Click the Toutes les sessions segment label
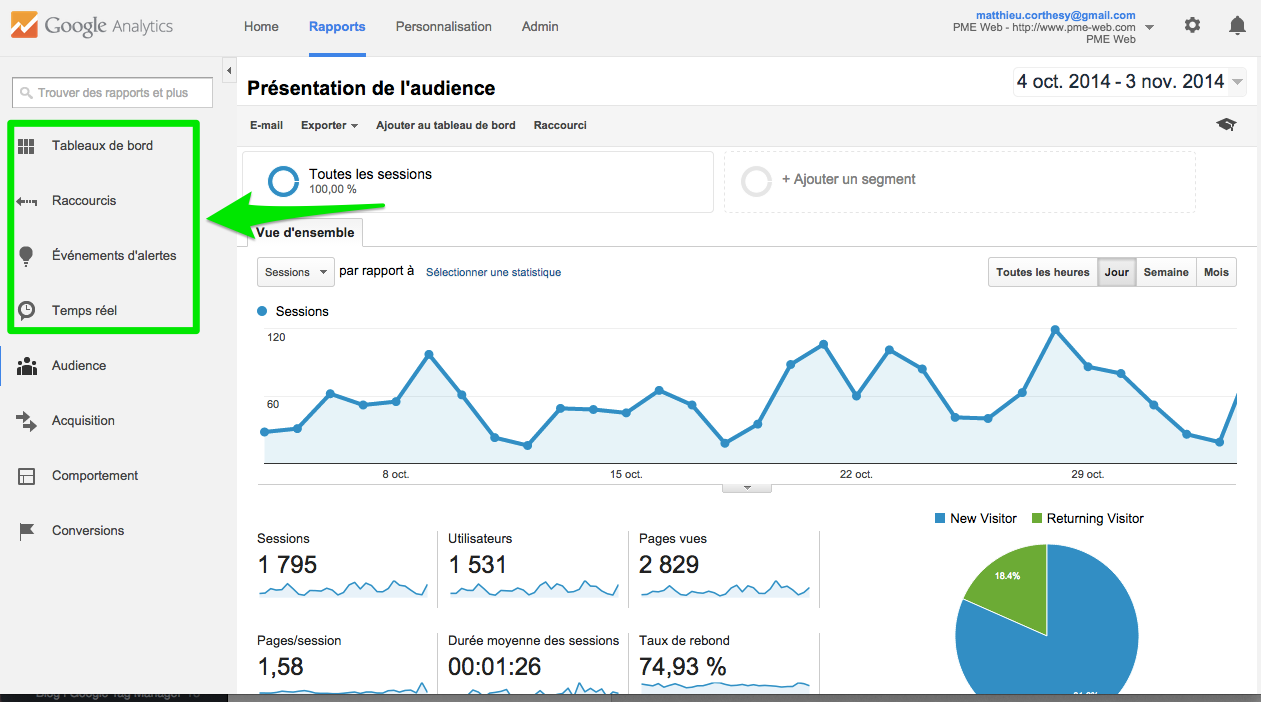This screenshot has height=702, width=1261. [x=370, y=174]
